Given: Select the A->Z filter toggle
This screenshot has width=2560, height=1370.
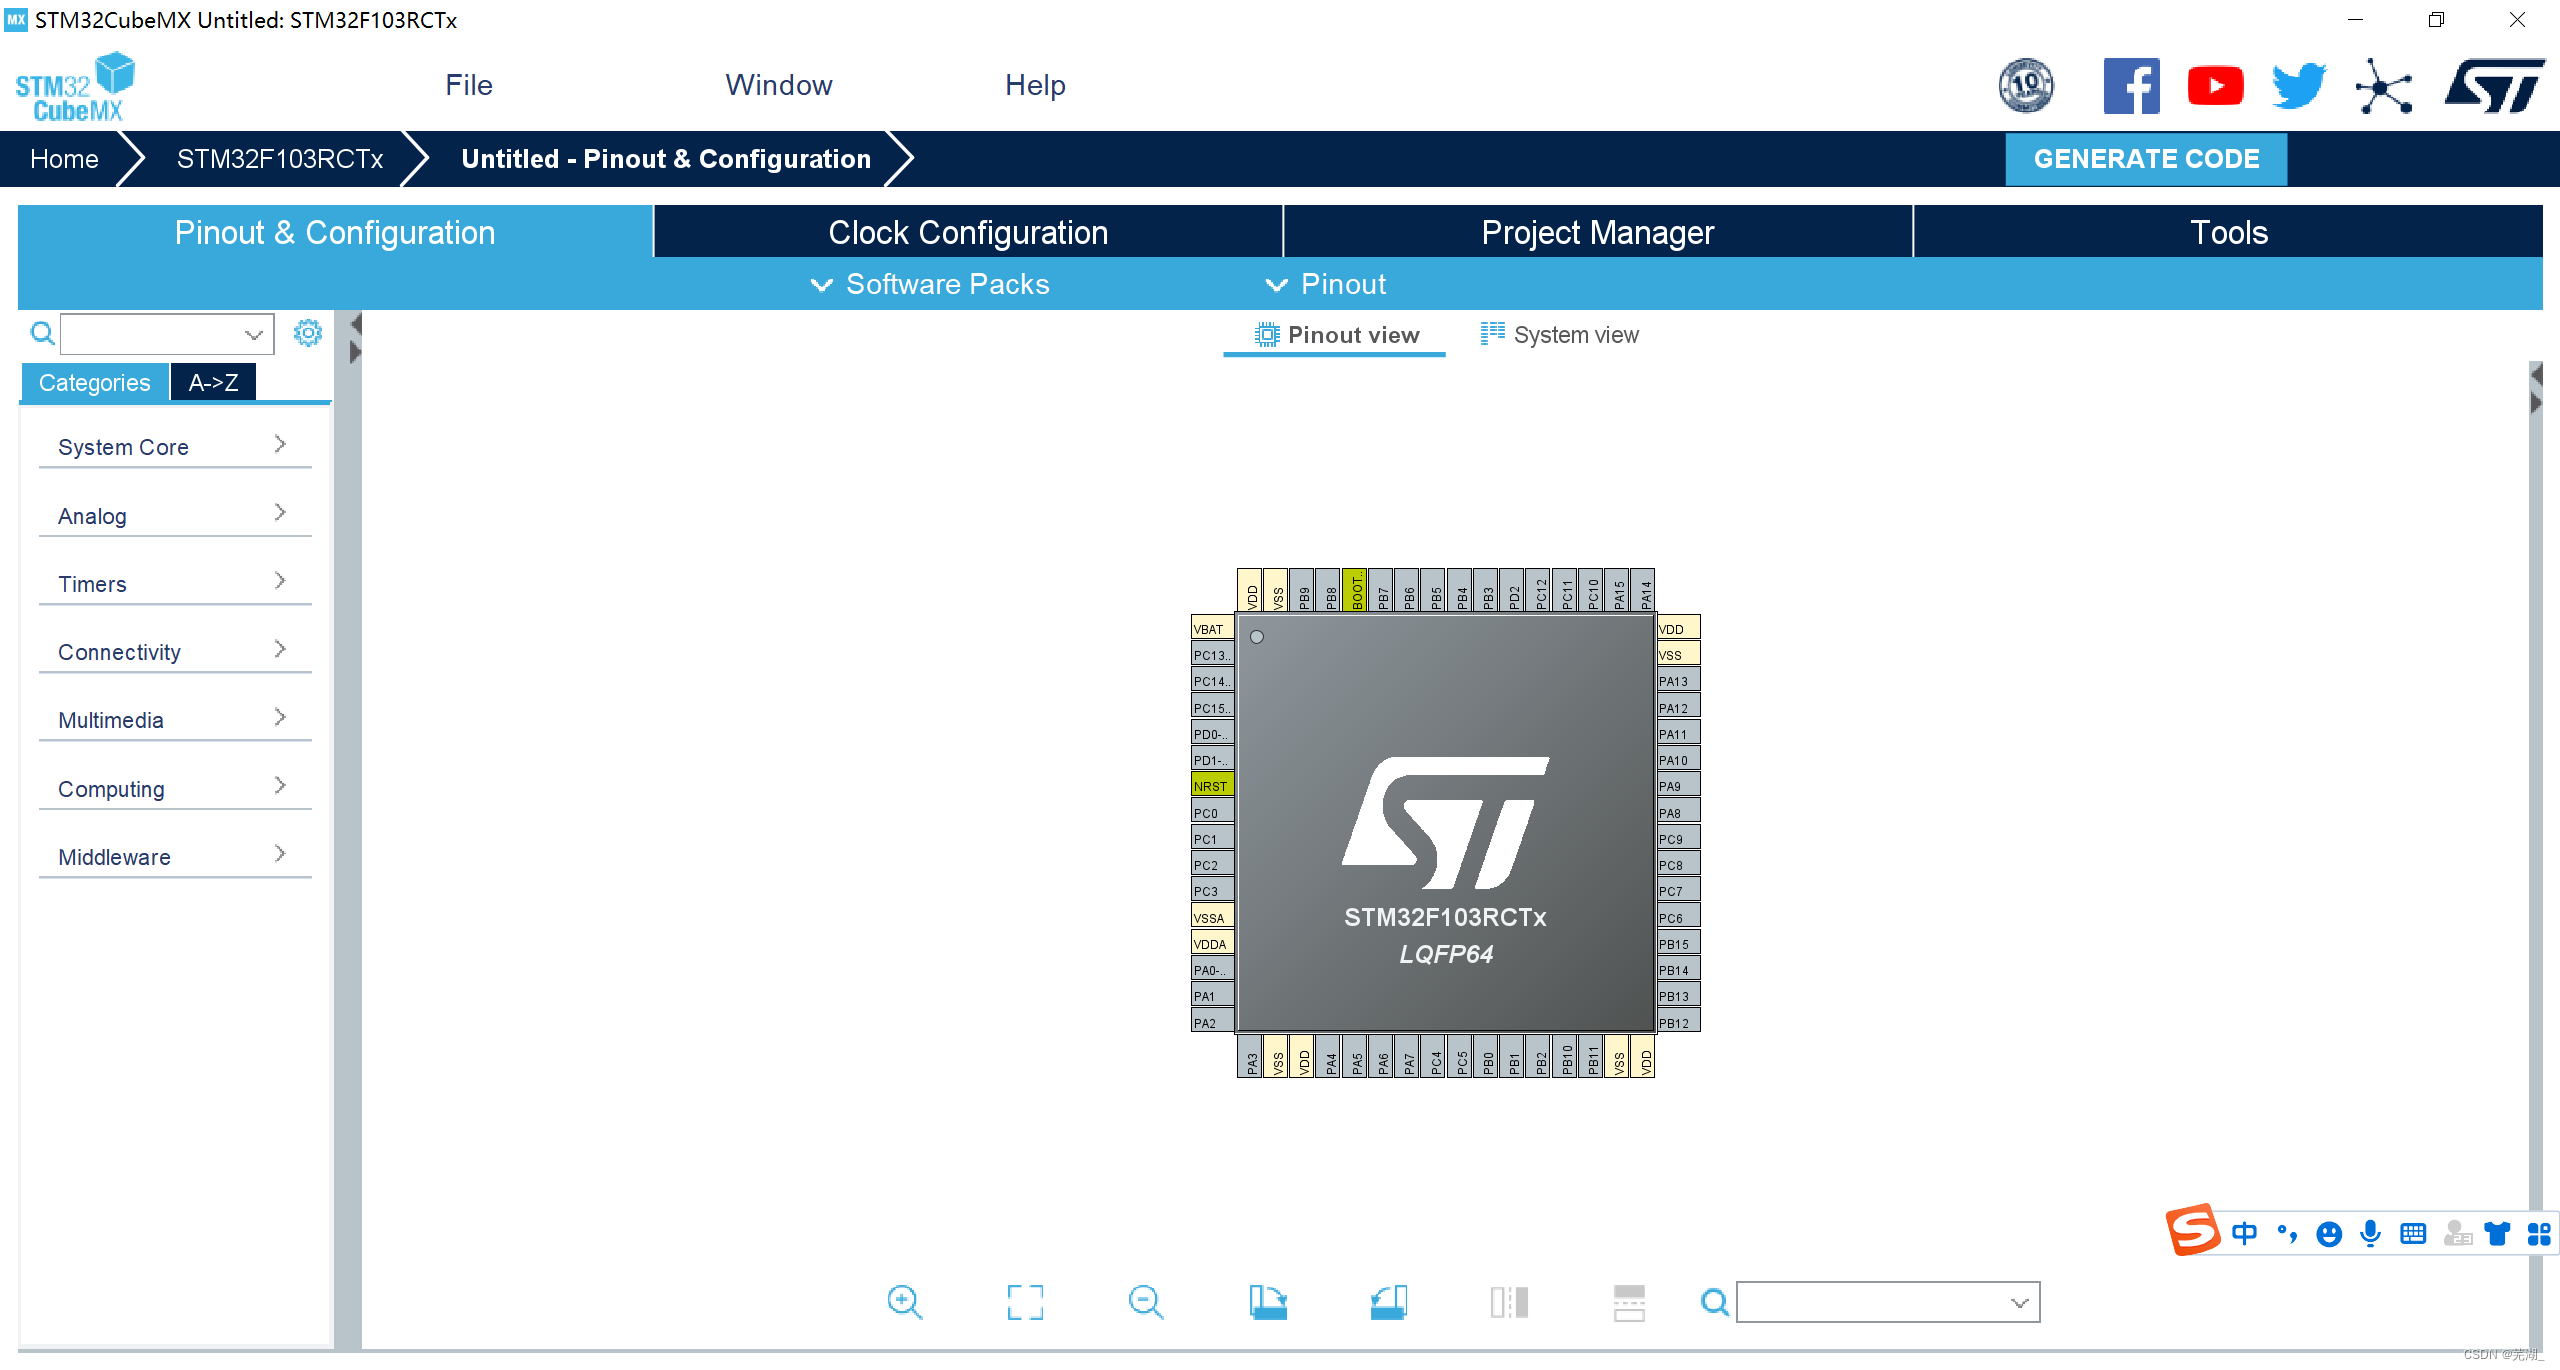Looking at the screenshot, I should 212,381.
